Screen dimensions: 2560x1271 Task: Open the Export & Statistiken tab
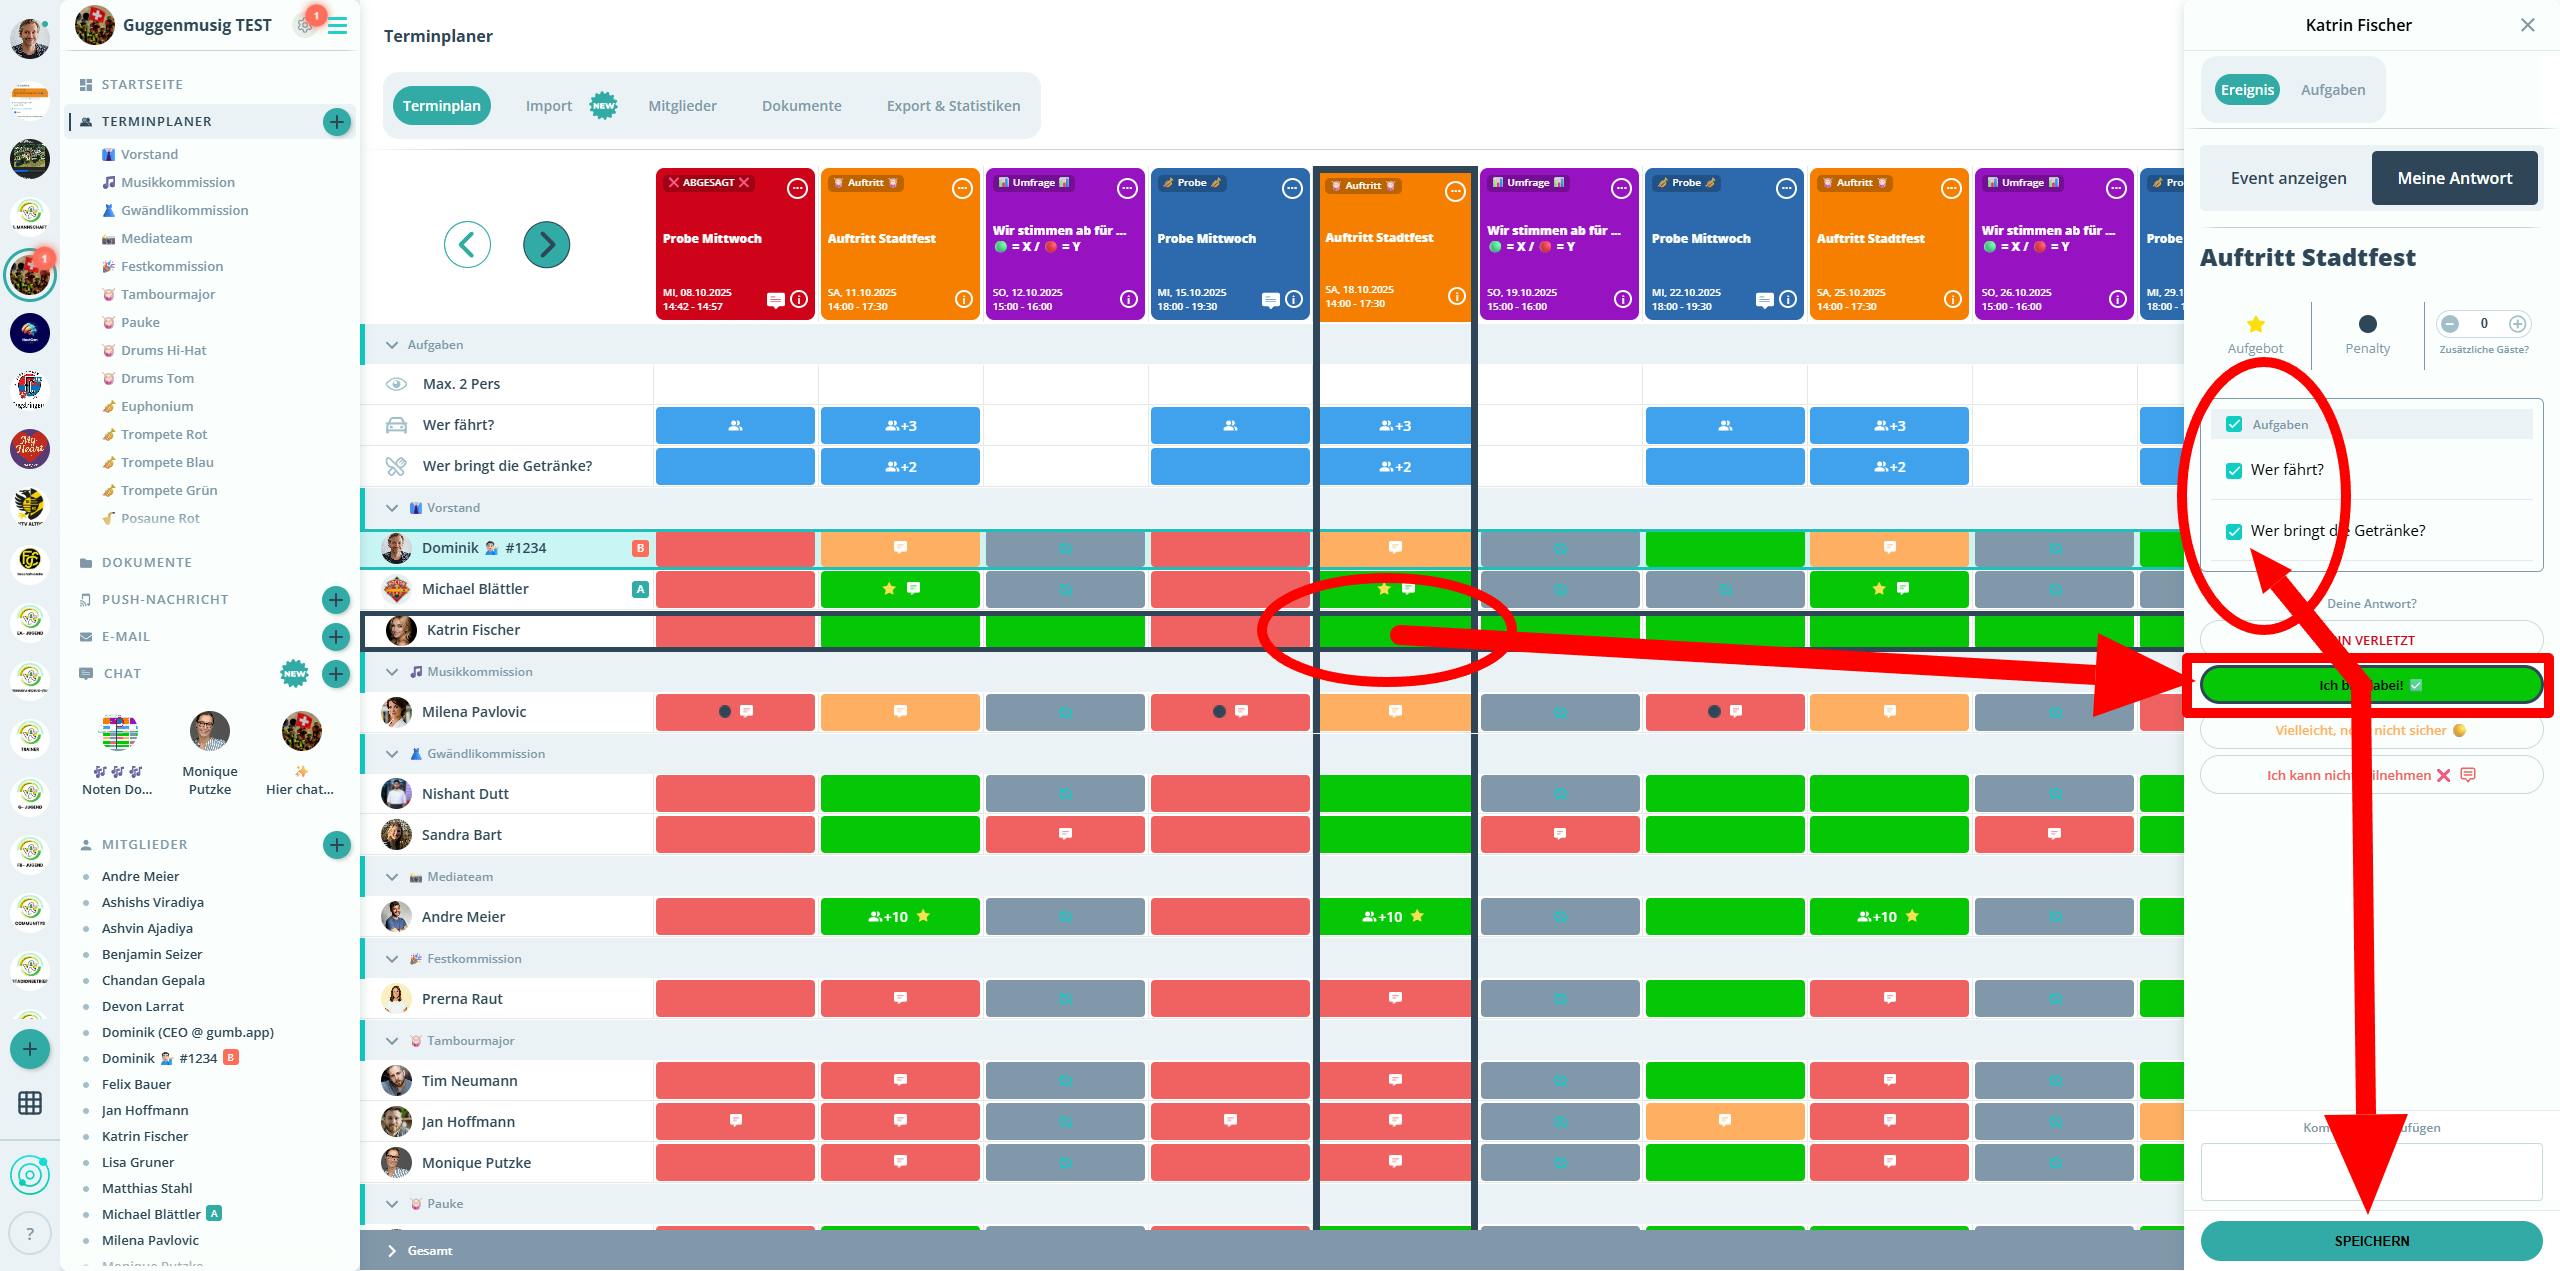tap(953, 106)
